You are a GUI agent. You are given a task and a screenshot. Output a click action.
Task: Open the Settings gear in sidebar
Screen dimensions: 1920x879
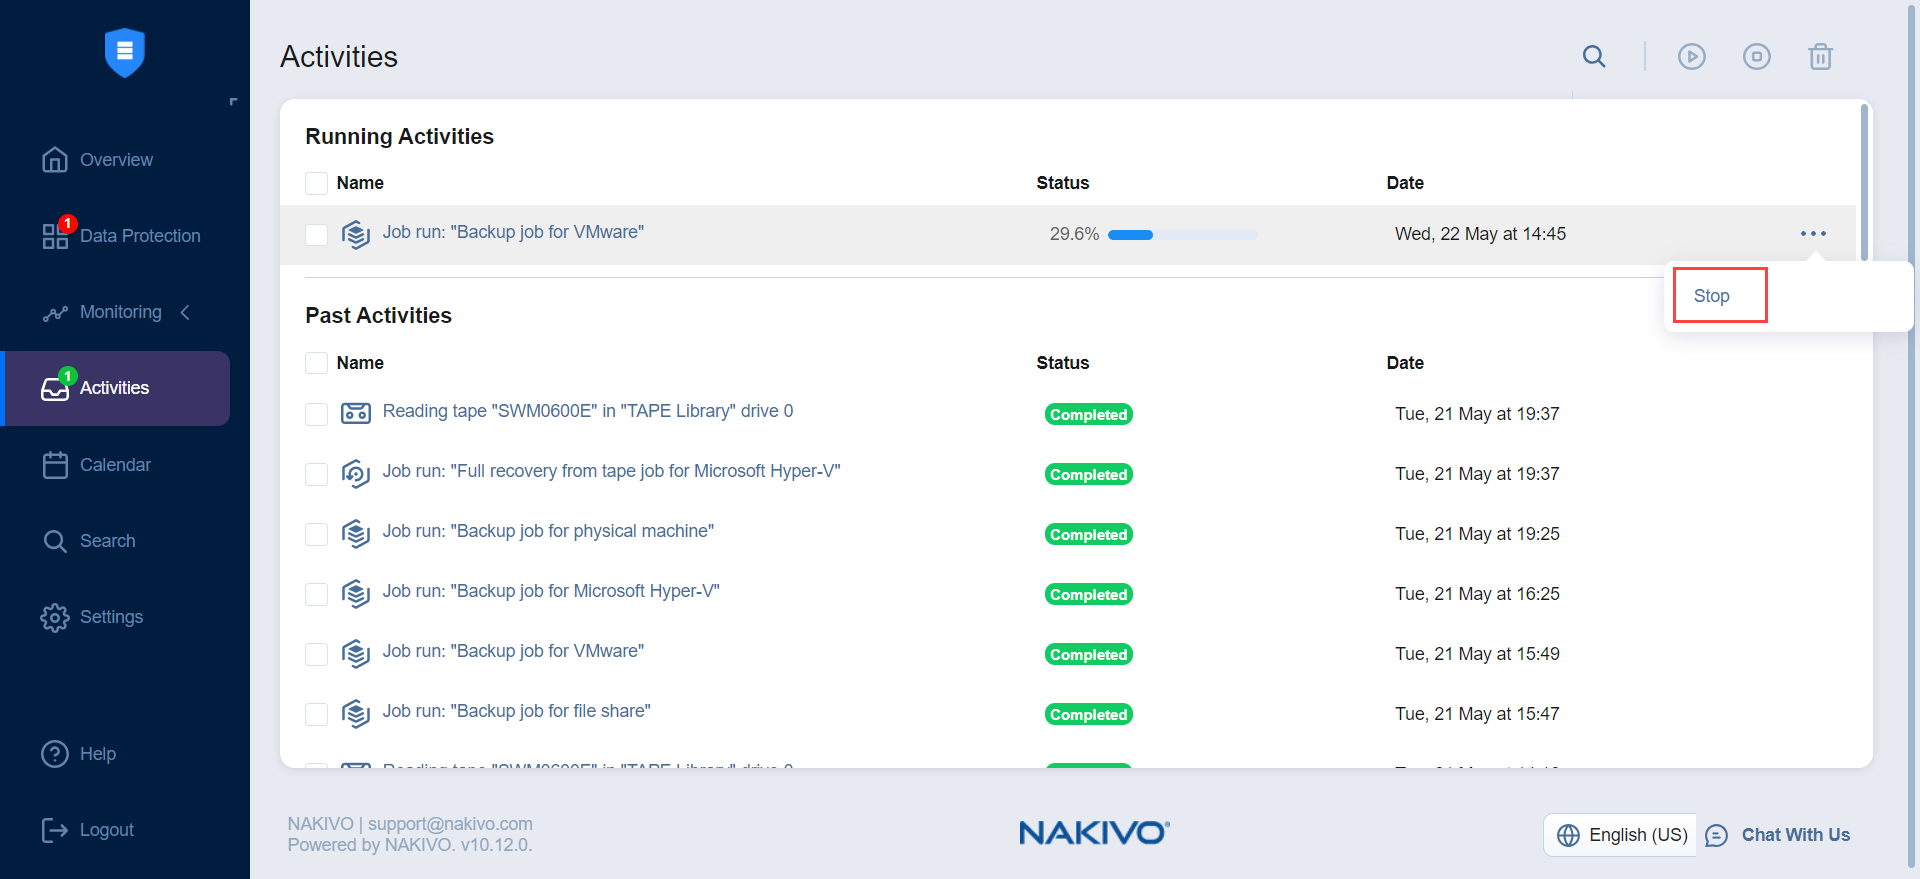tap(55, 617)
